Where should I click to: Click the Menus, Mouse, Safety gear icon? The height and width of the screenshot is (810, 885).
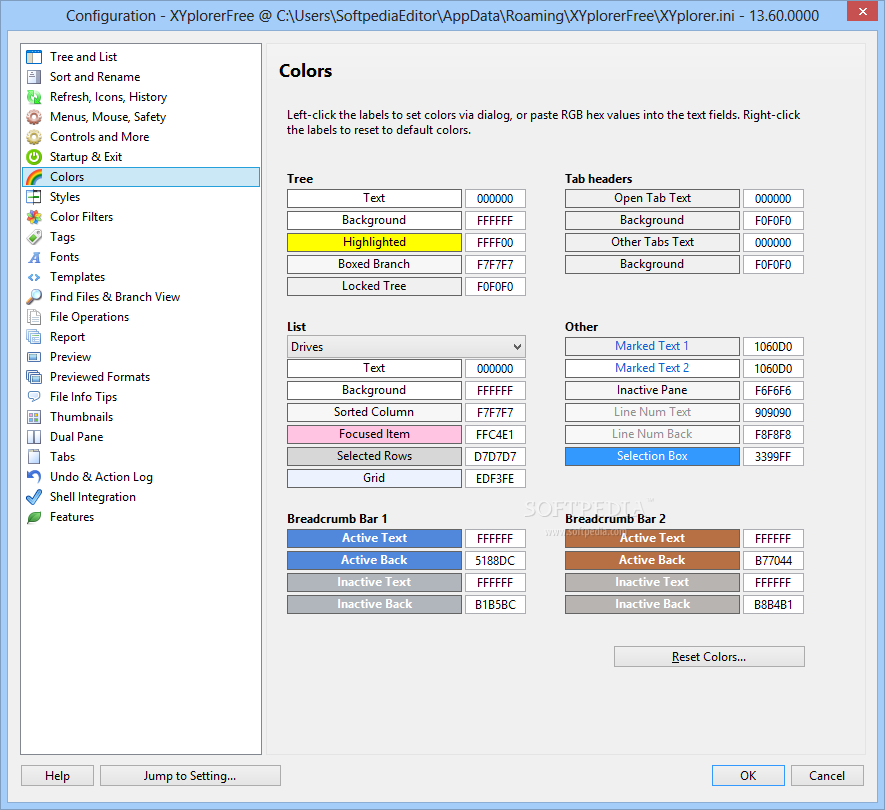coord(34,117)
